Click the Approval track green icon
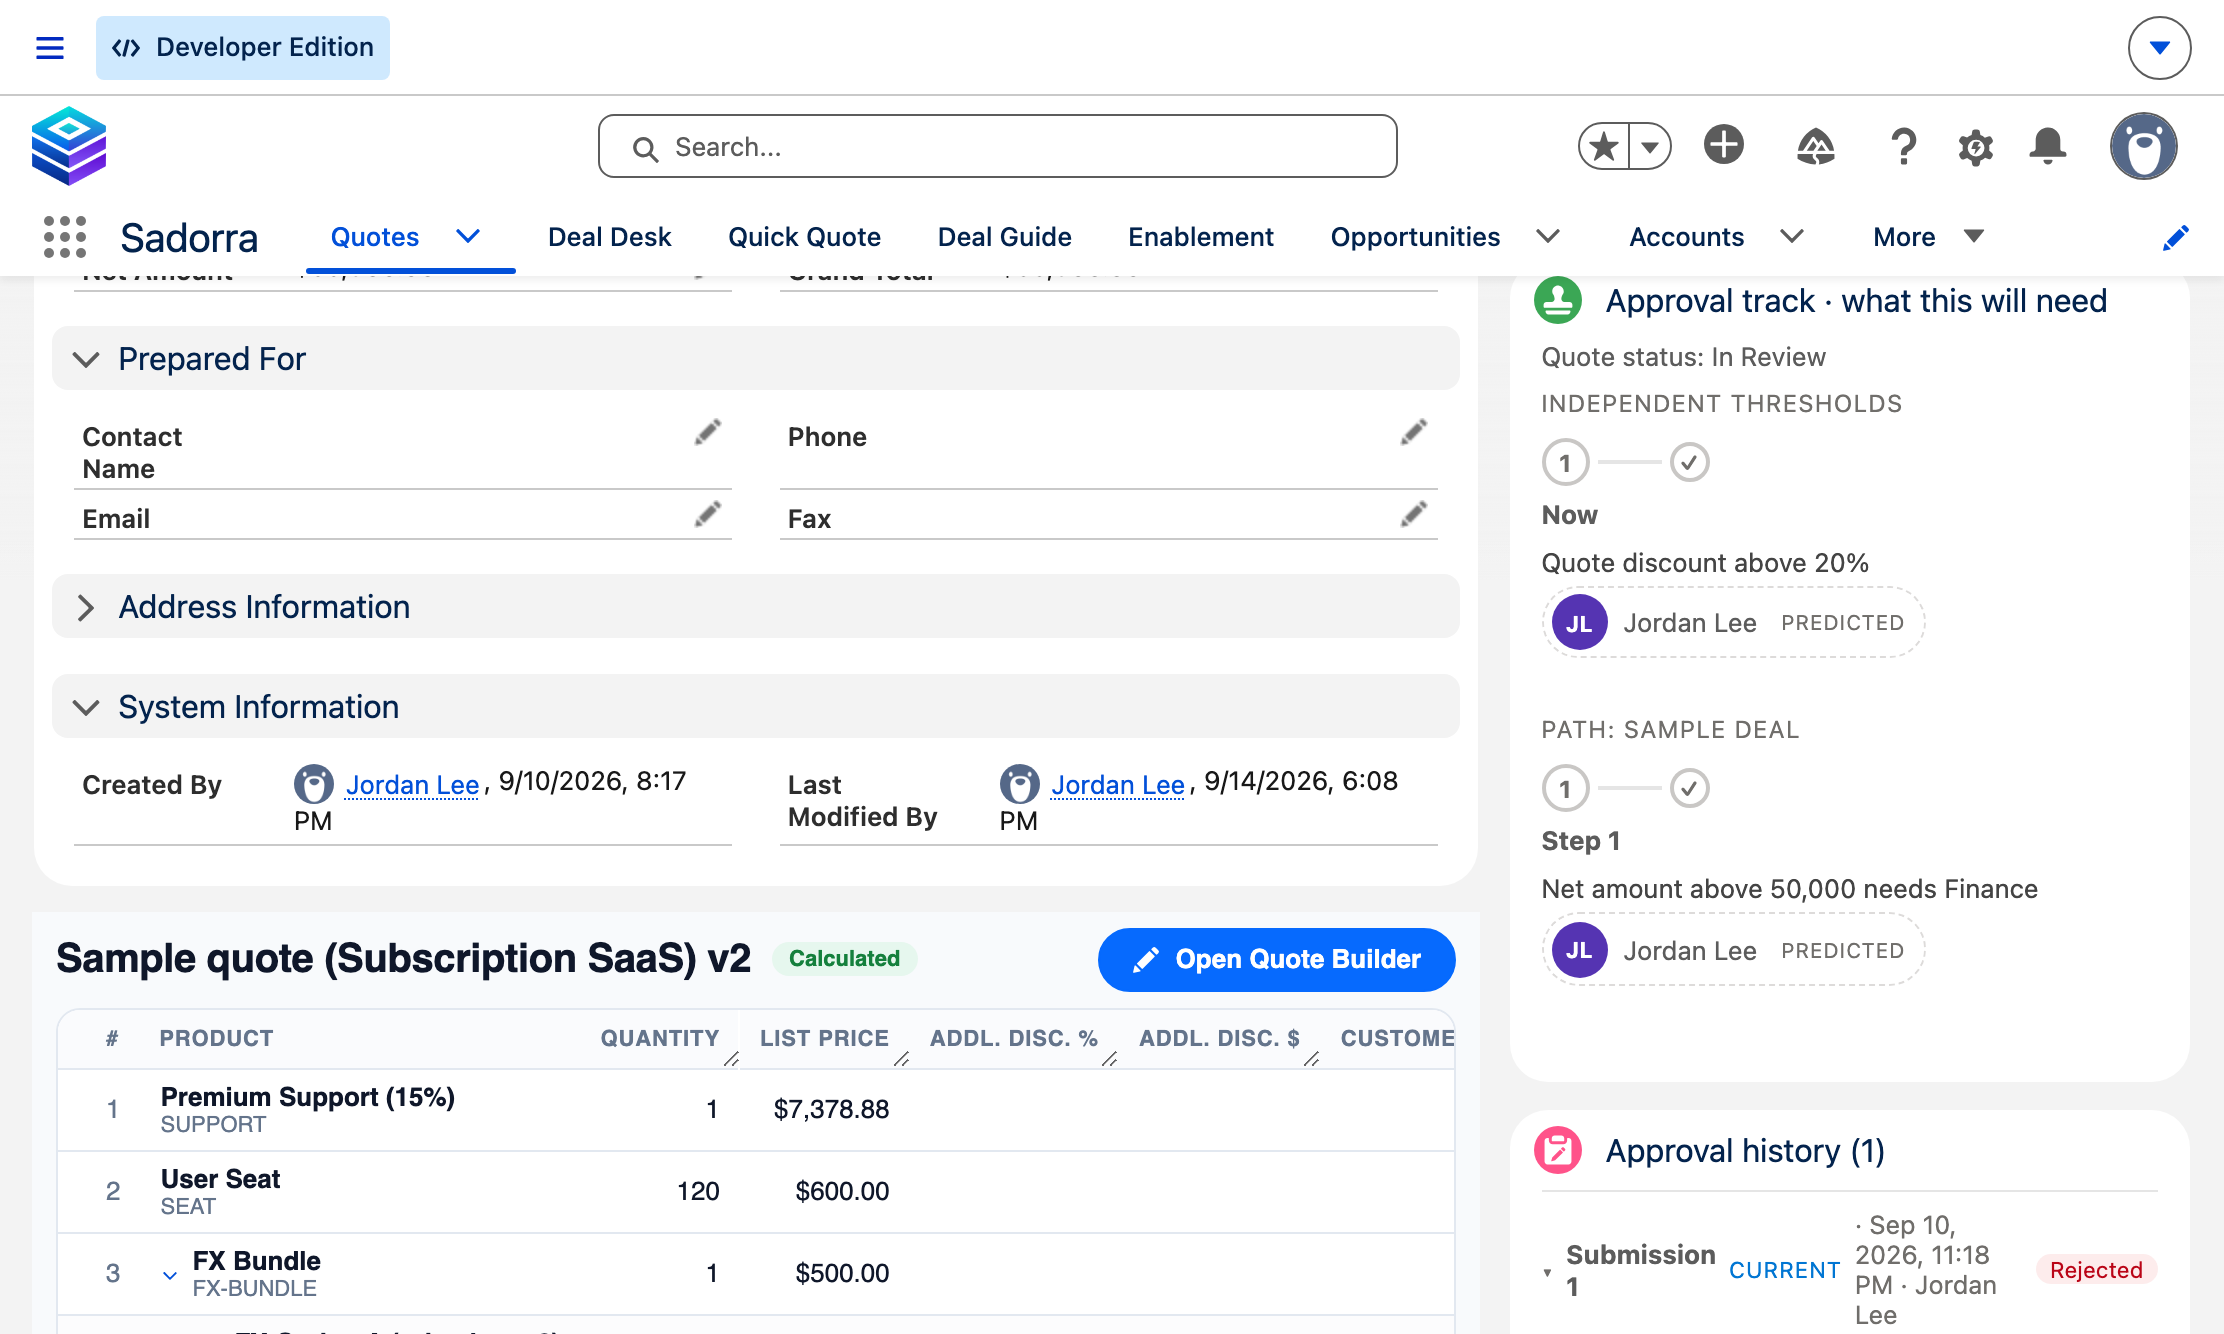Viewport: 2224px width, 1334px height. pos(1558,300)
